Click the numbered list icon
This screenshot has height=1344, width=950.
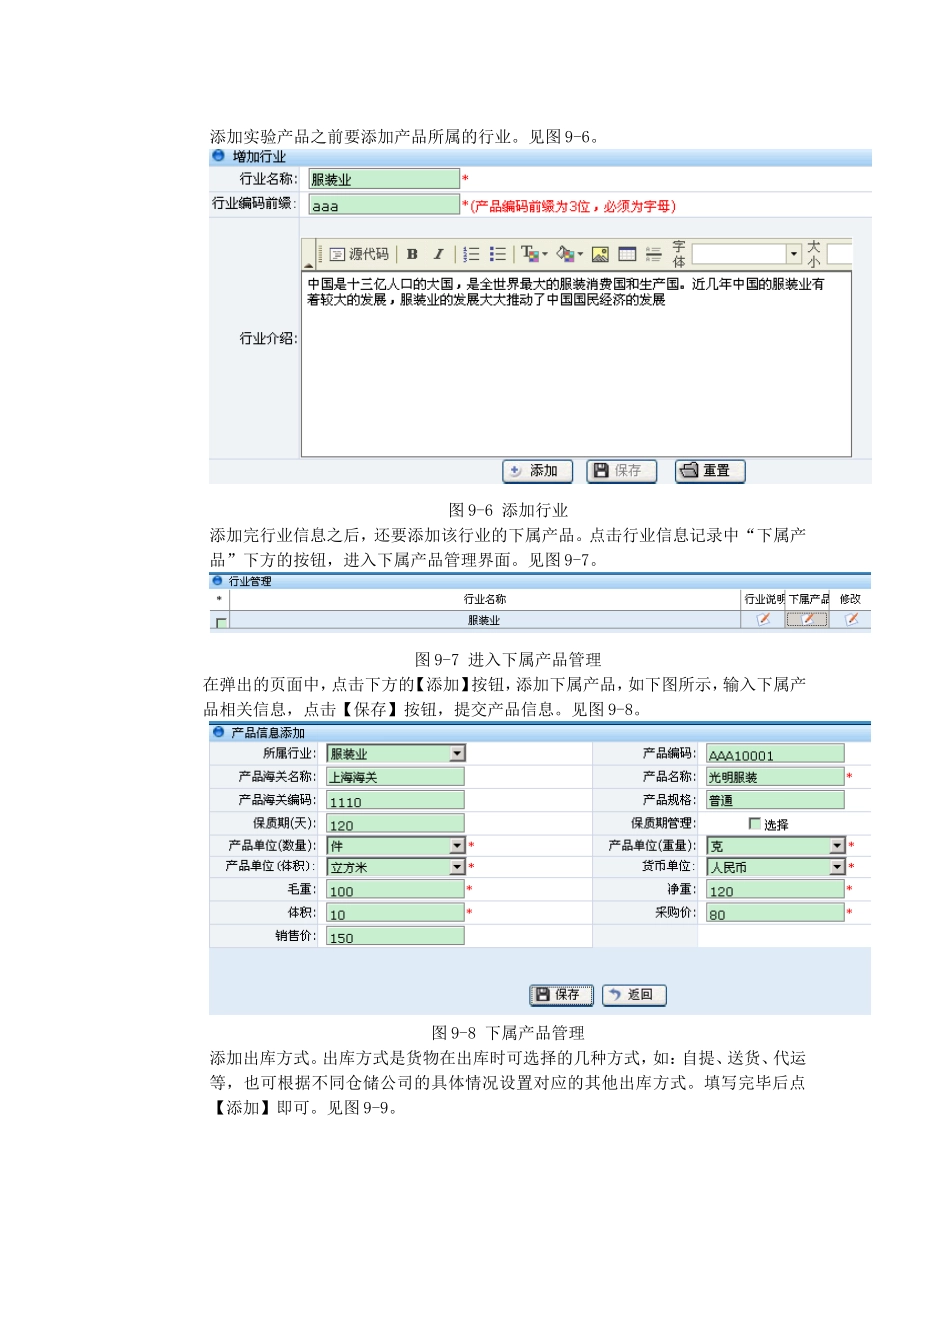pyautogui.click(x=471, y=253)
